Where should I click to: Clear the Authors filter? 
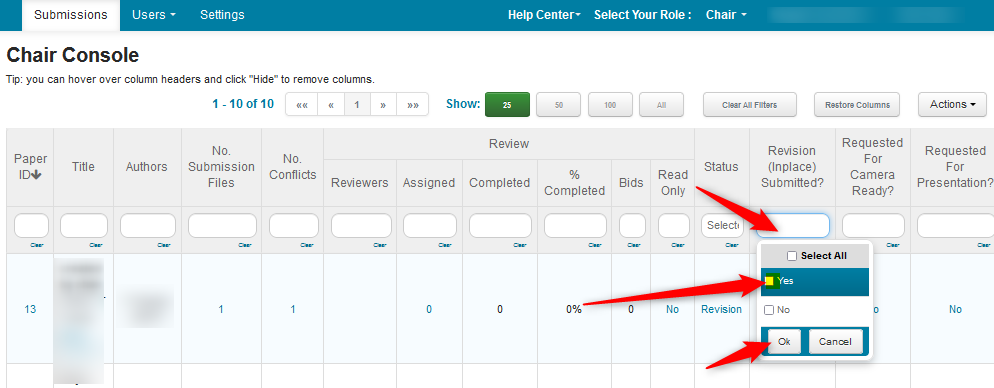click(x=165, y=245)
